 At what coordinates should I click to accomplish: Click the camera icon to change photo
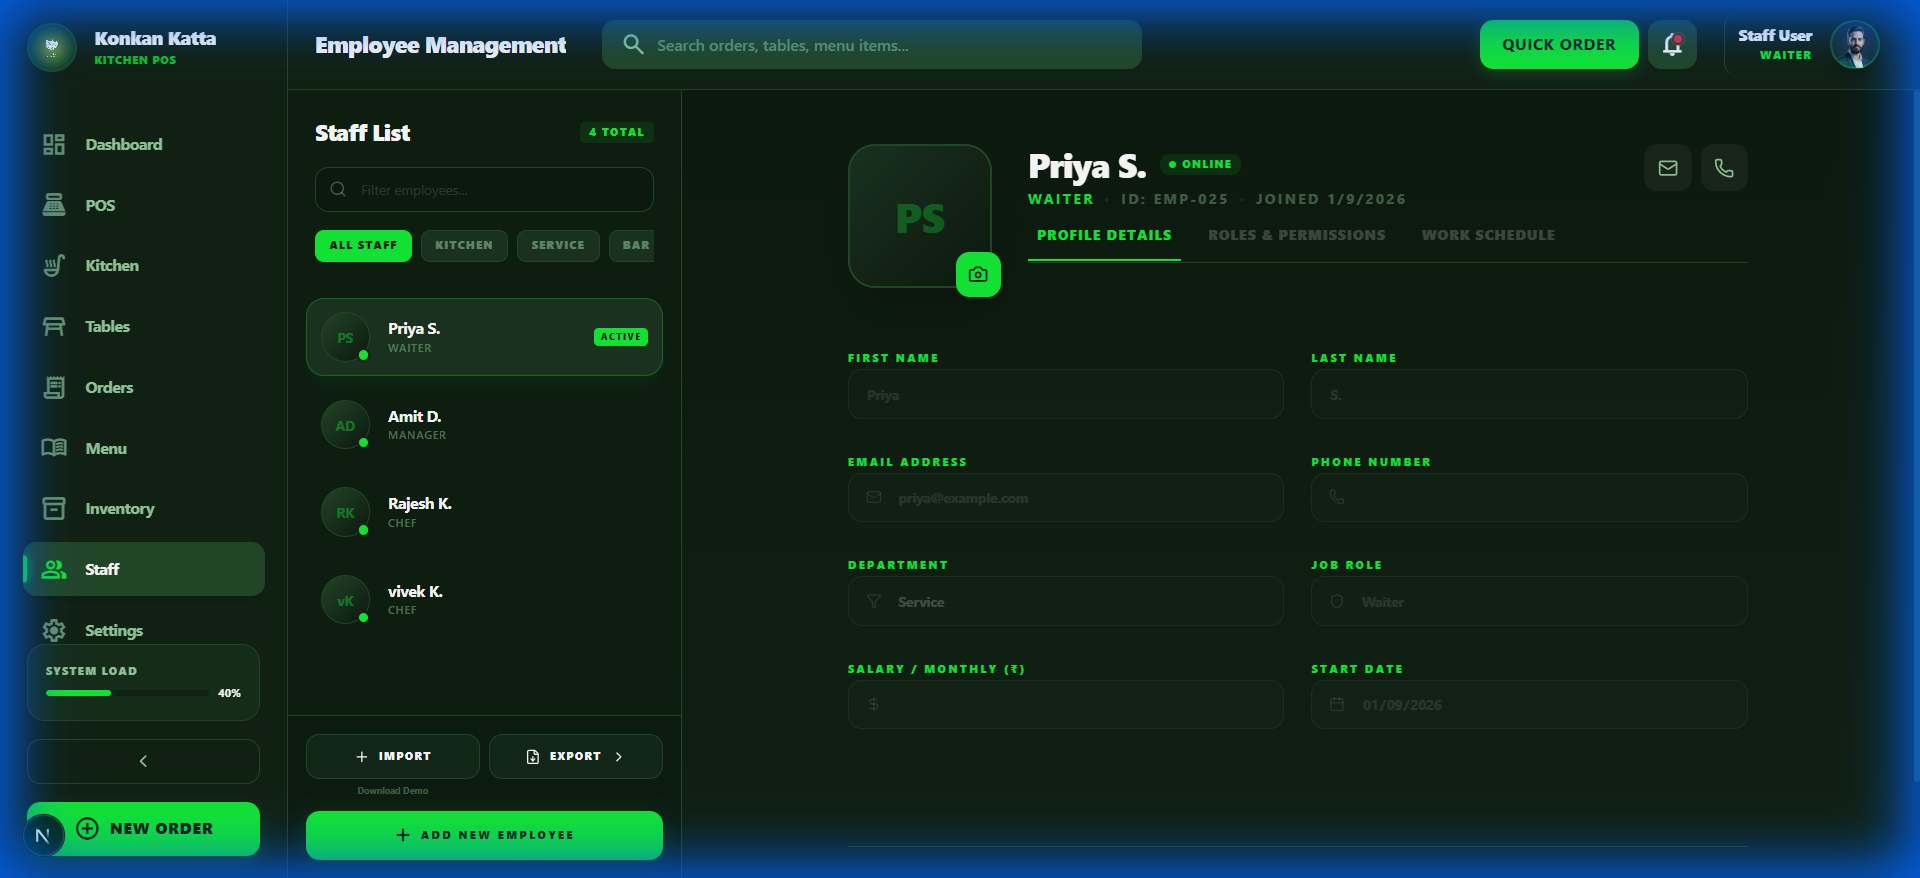(978, 274)
